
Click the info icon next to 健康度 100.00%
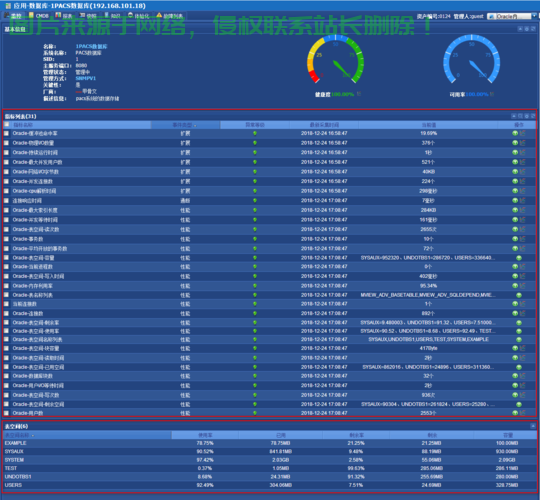coord(359,94)
